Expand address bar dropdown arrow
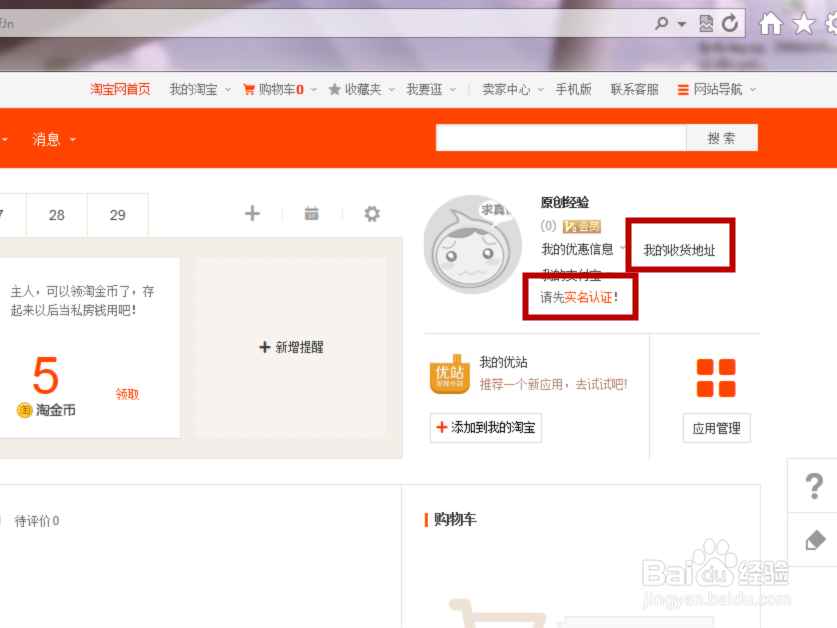Screen dimensions: 837x628 click(x=682, y=24)
